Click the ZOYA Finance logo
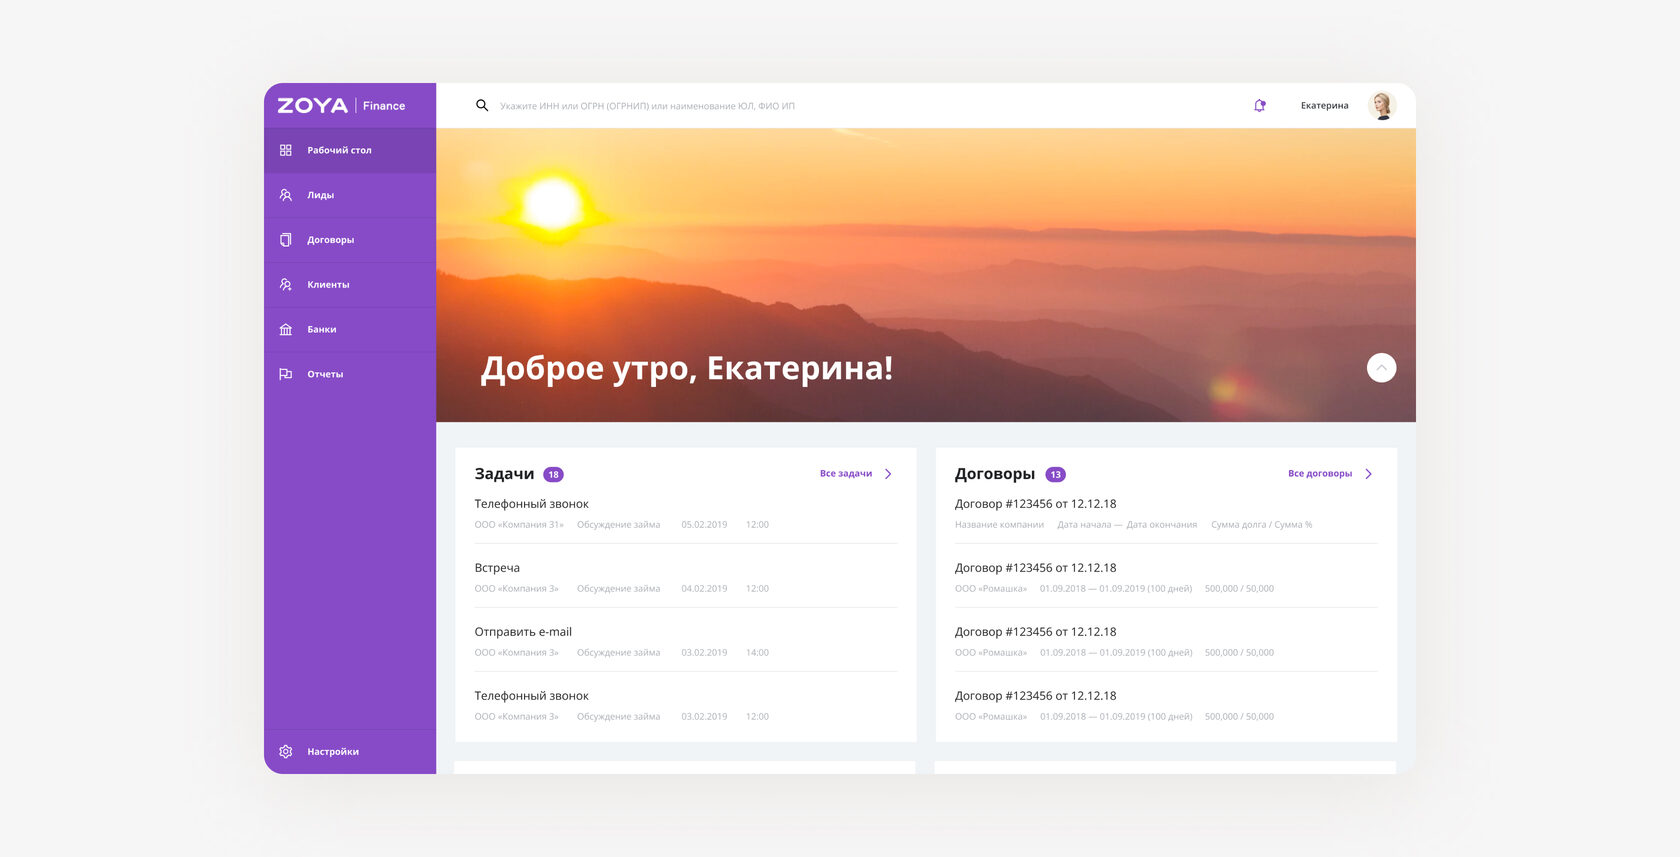This screenshot has width=1680, height=857. click(x=341, y=105)
